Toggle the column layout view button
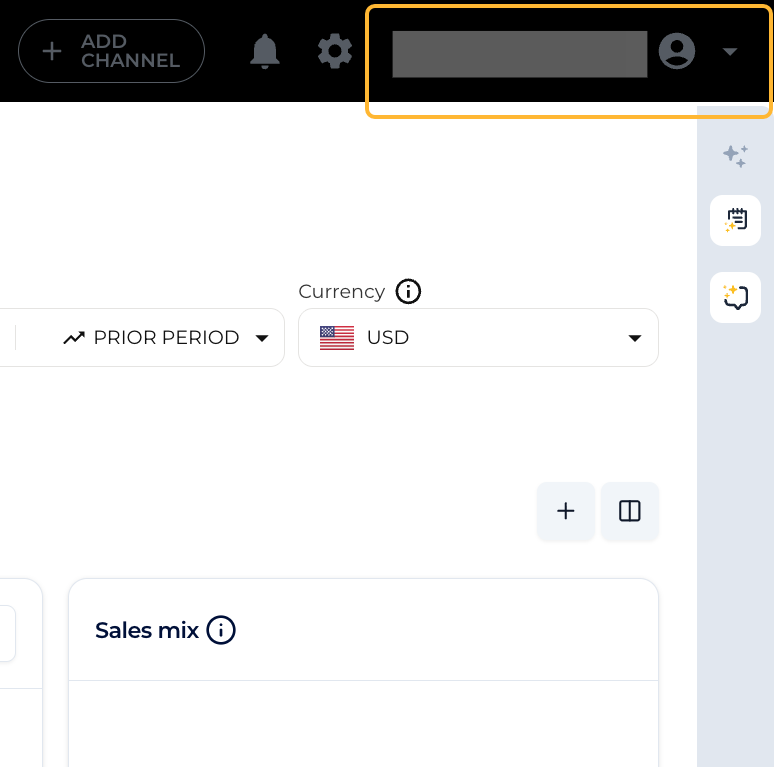Image resolution: width=774 pixels, height=767 pixels. tap(630, 511)
